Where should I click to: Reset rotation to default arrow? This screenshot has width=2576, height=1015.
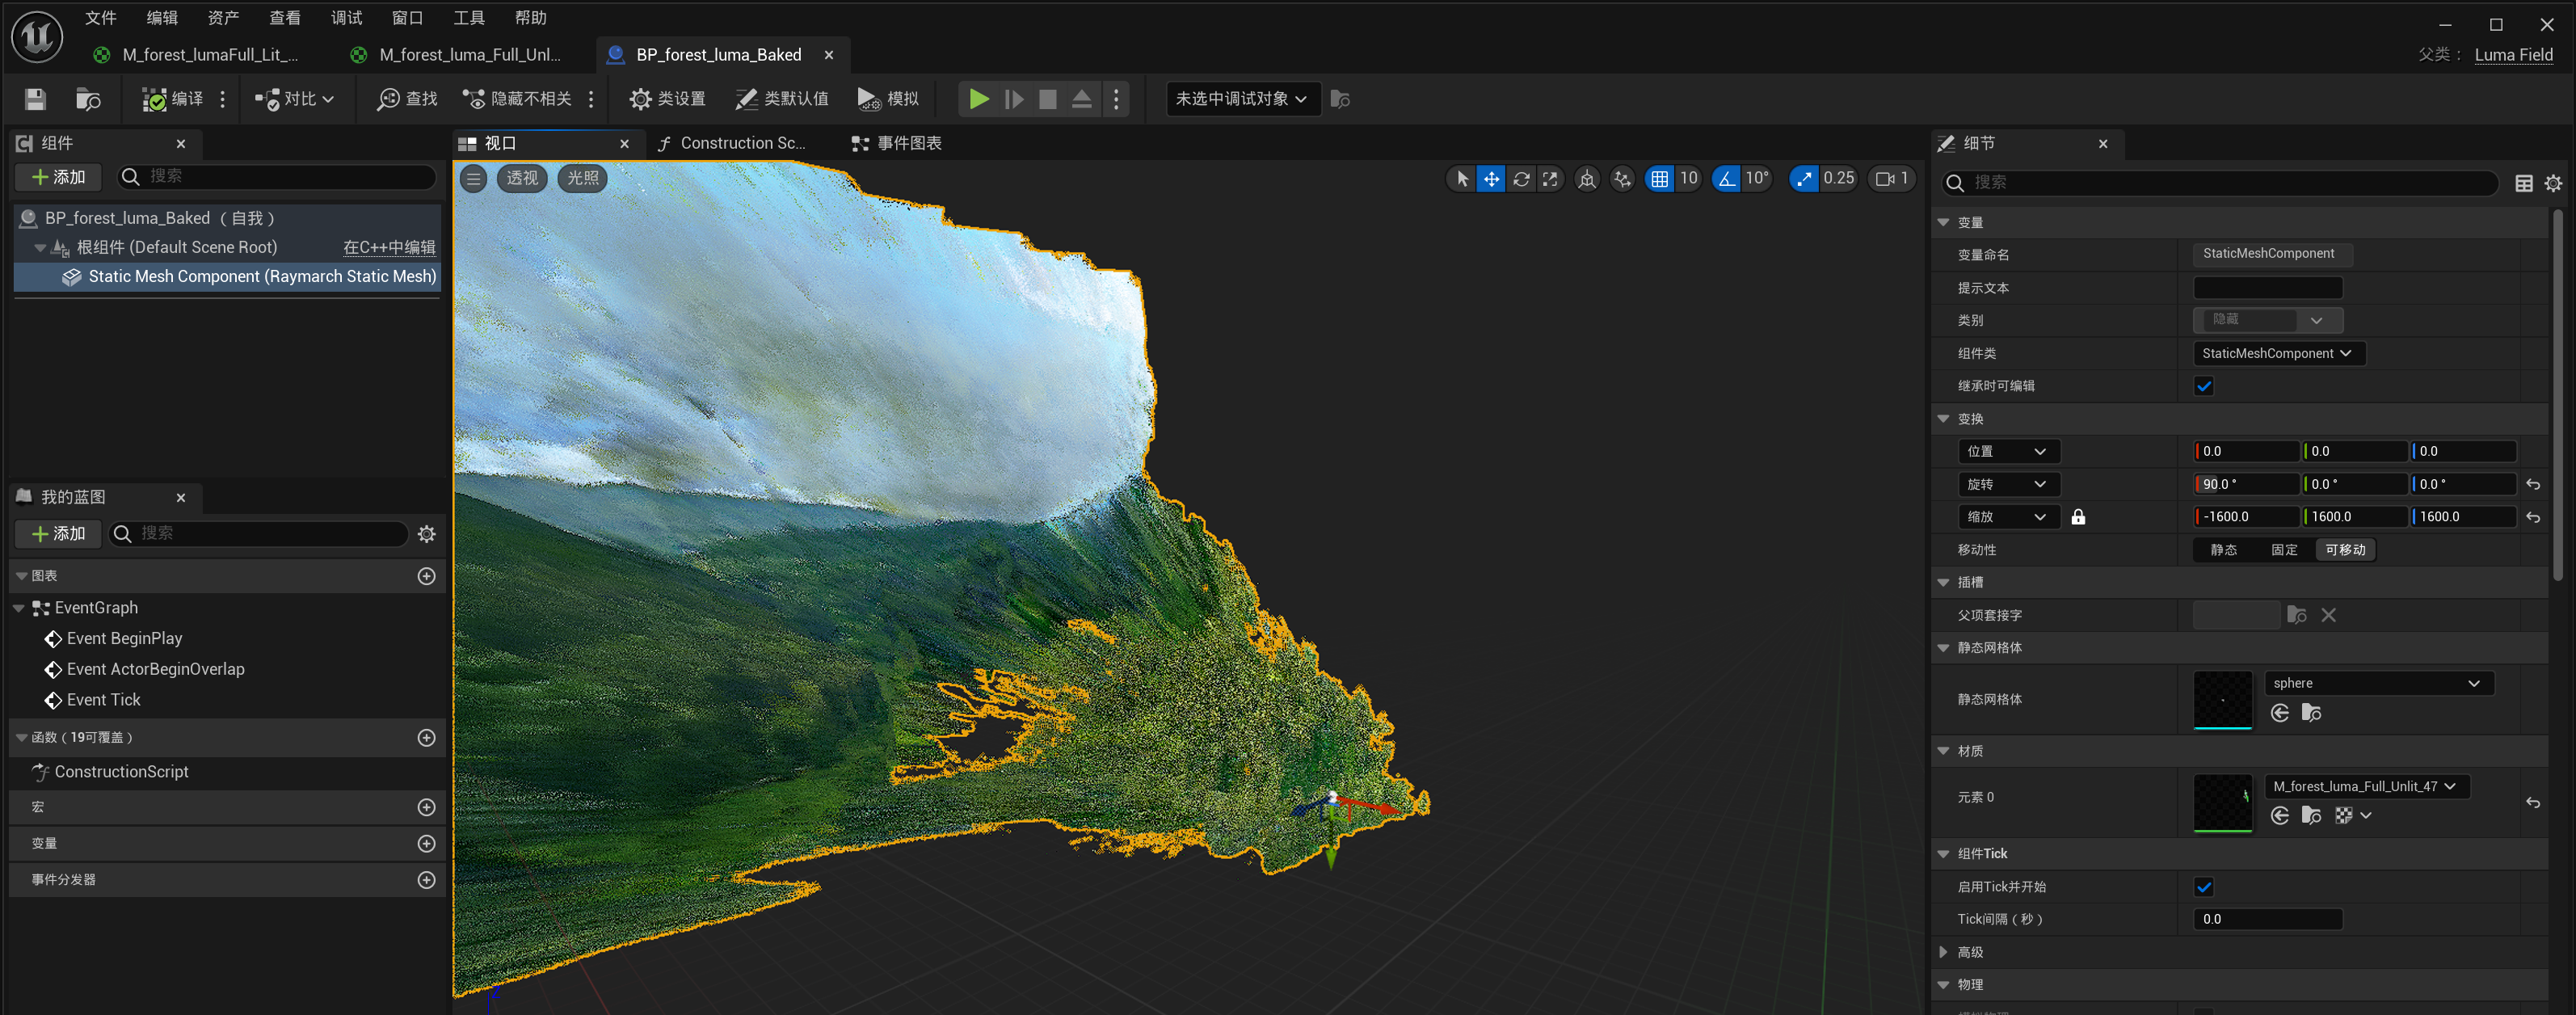pyautogui.click(x=2533, y=485)
